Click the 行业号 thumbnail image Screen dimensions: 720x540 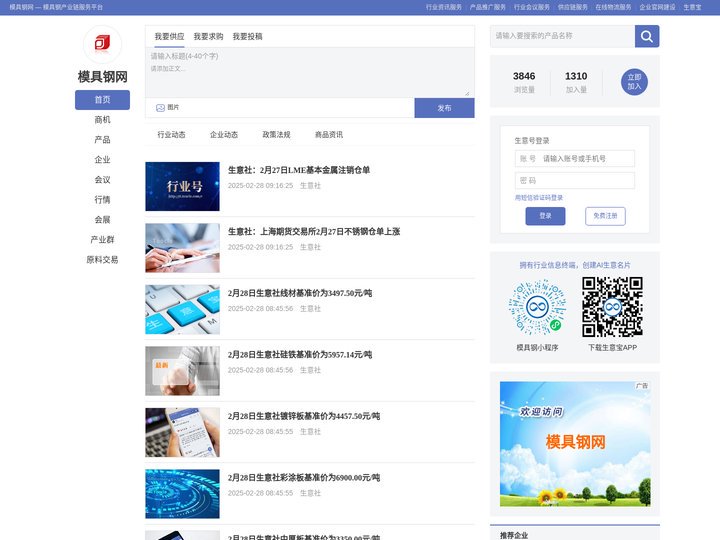182,186
